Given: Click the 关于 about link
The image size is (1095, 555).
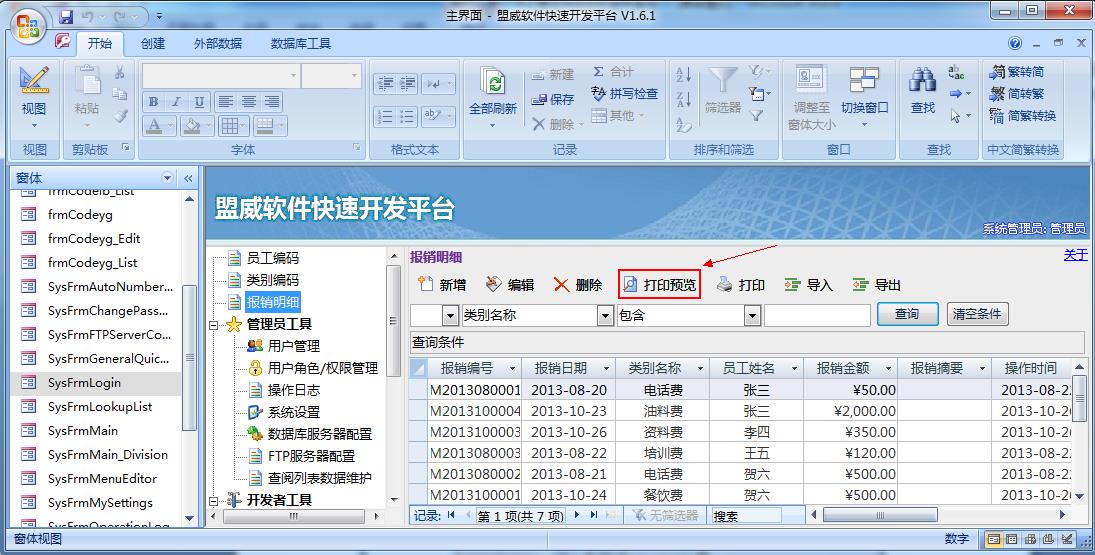Looking at the screenshot, I should 1075,256.
